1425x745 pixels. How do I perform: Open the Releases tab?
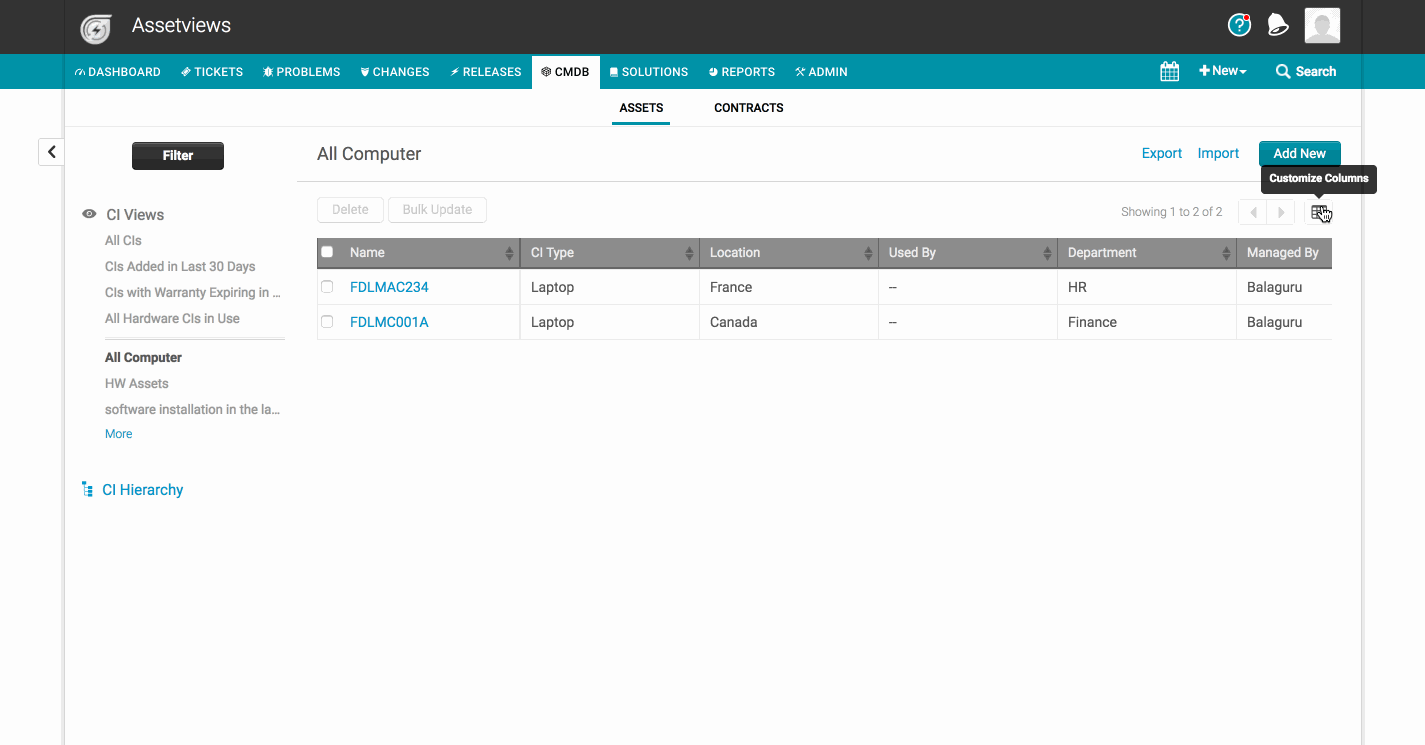[x=486, y=72]
